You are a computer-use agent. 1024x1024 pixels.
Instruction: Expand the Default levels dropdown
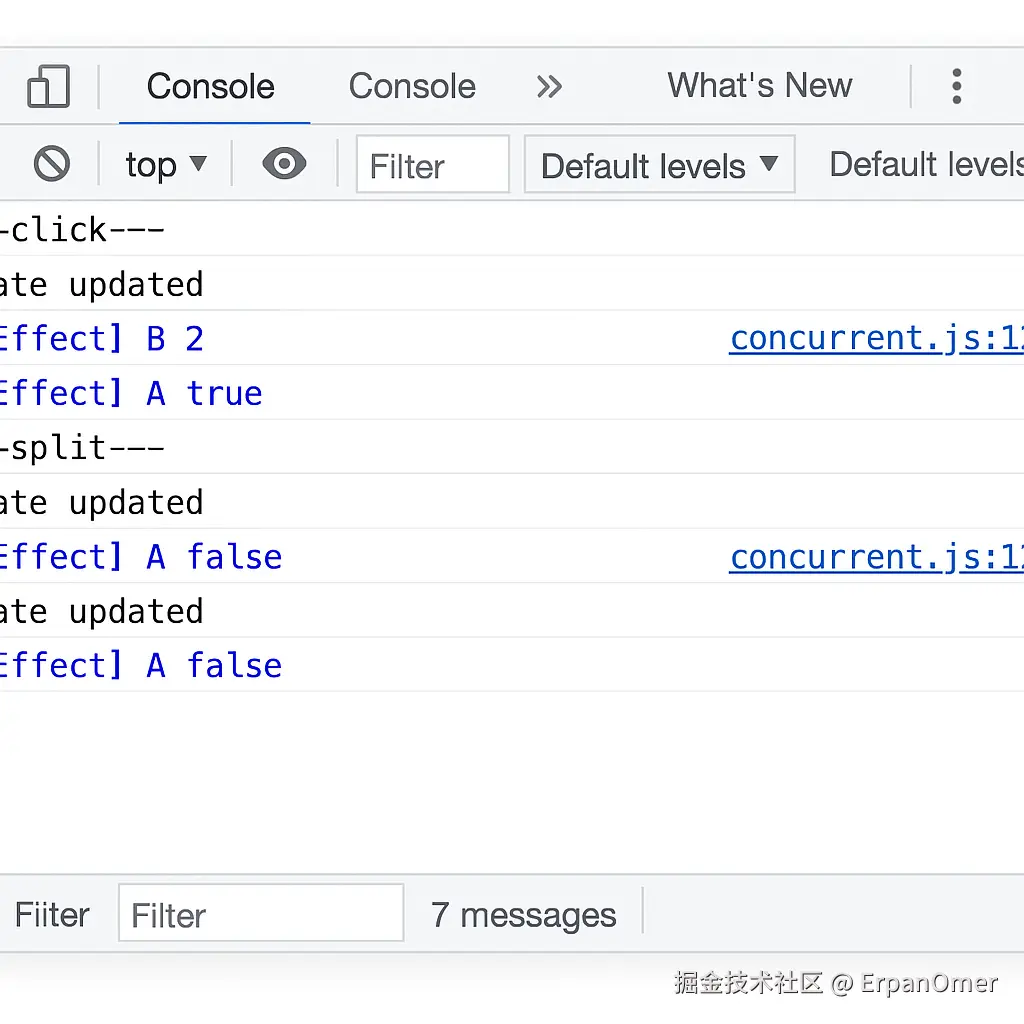click(x=659, y=165)
